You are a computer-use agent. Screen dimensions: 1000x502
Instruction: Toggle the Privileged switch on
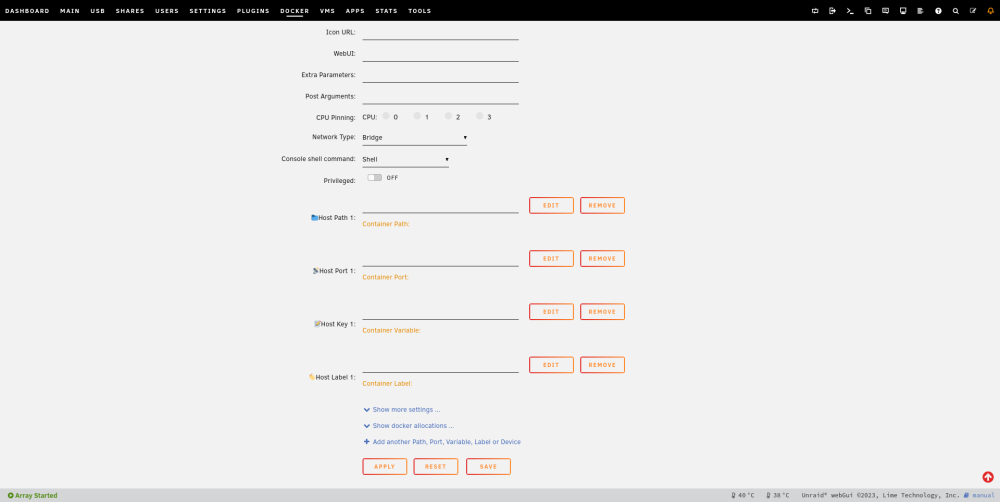[374, 178]
